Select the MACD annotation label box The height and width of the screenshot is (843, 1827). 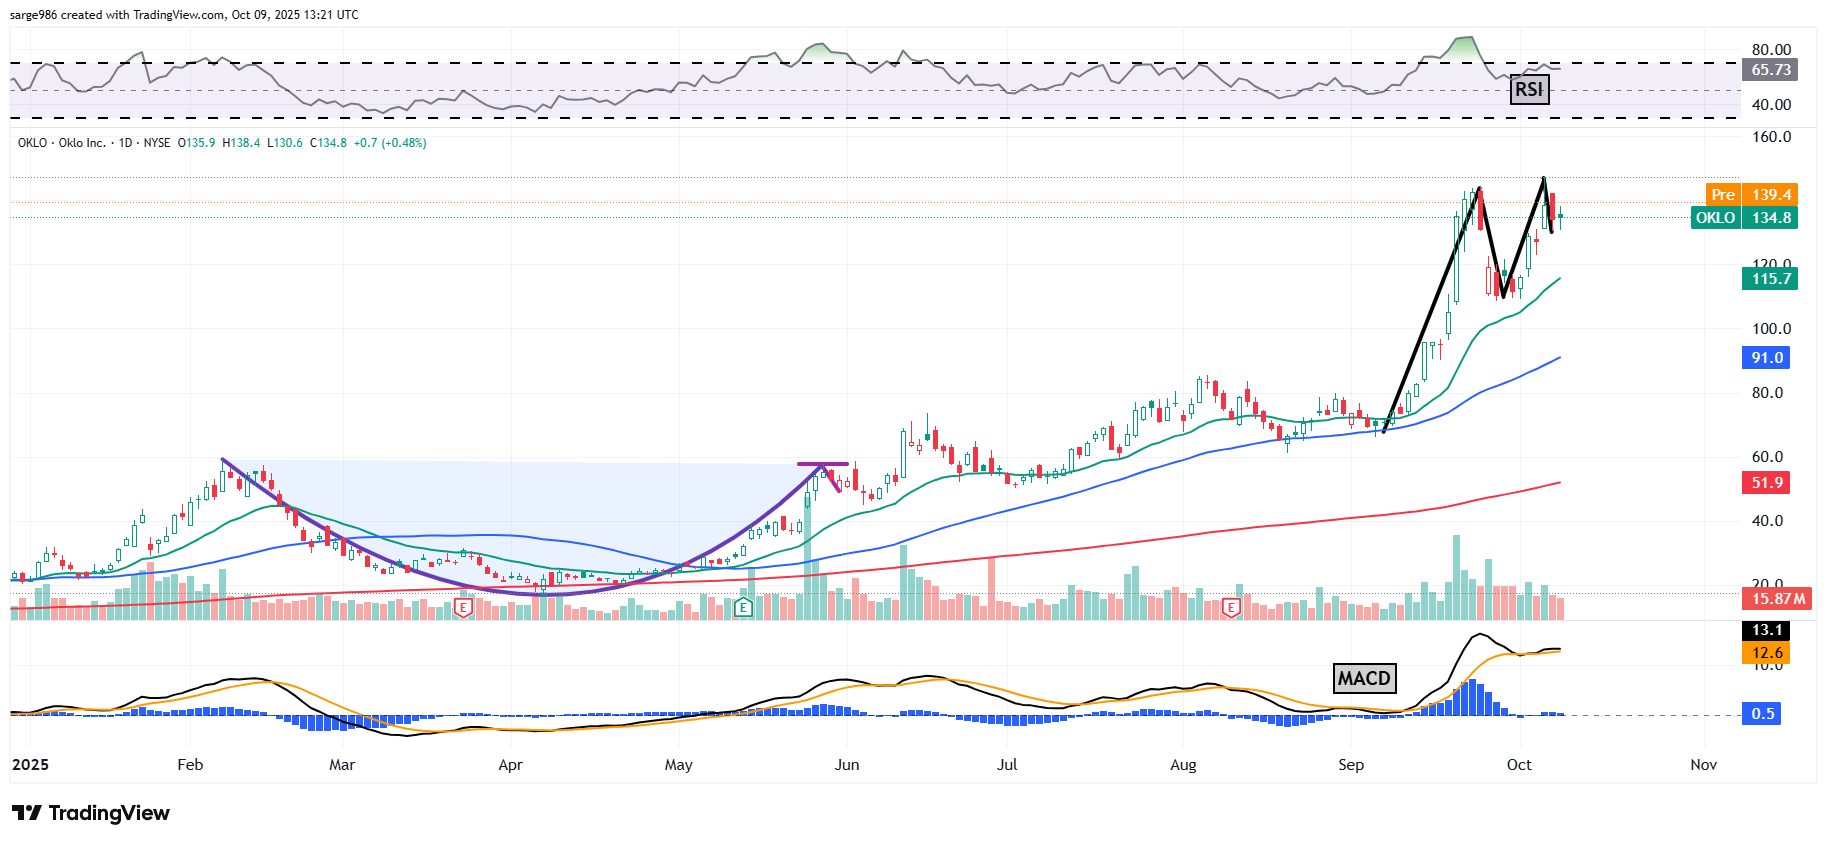pos(1364,678)
